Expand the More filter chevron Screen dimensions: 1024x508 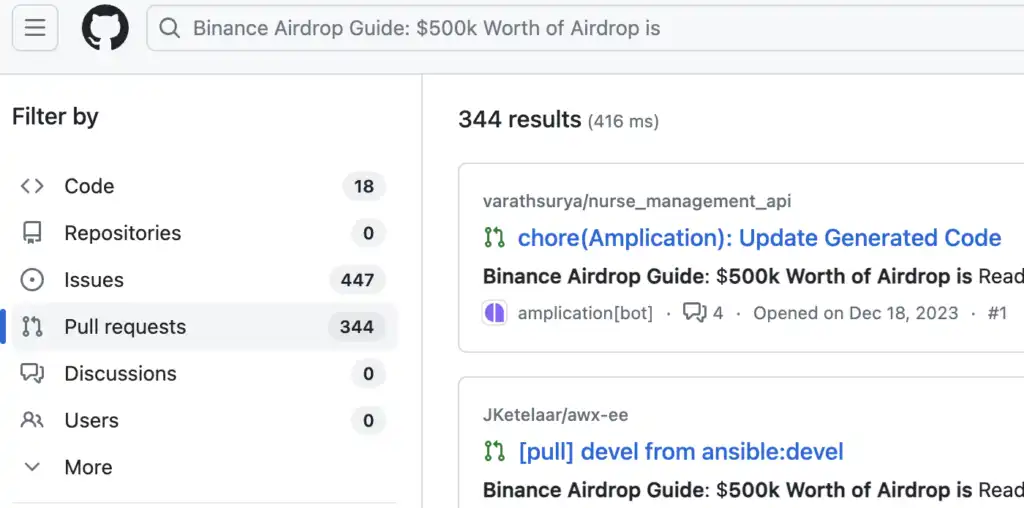(x=32, y=467)
